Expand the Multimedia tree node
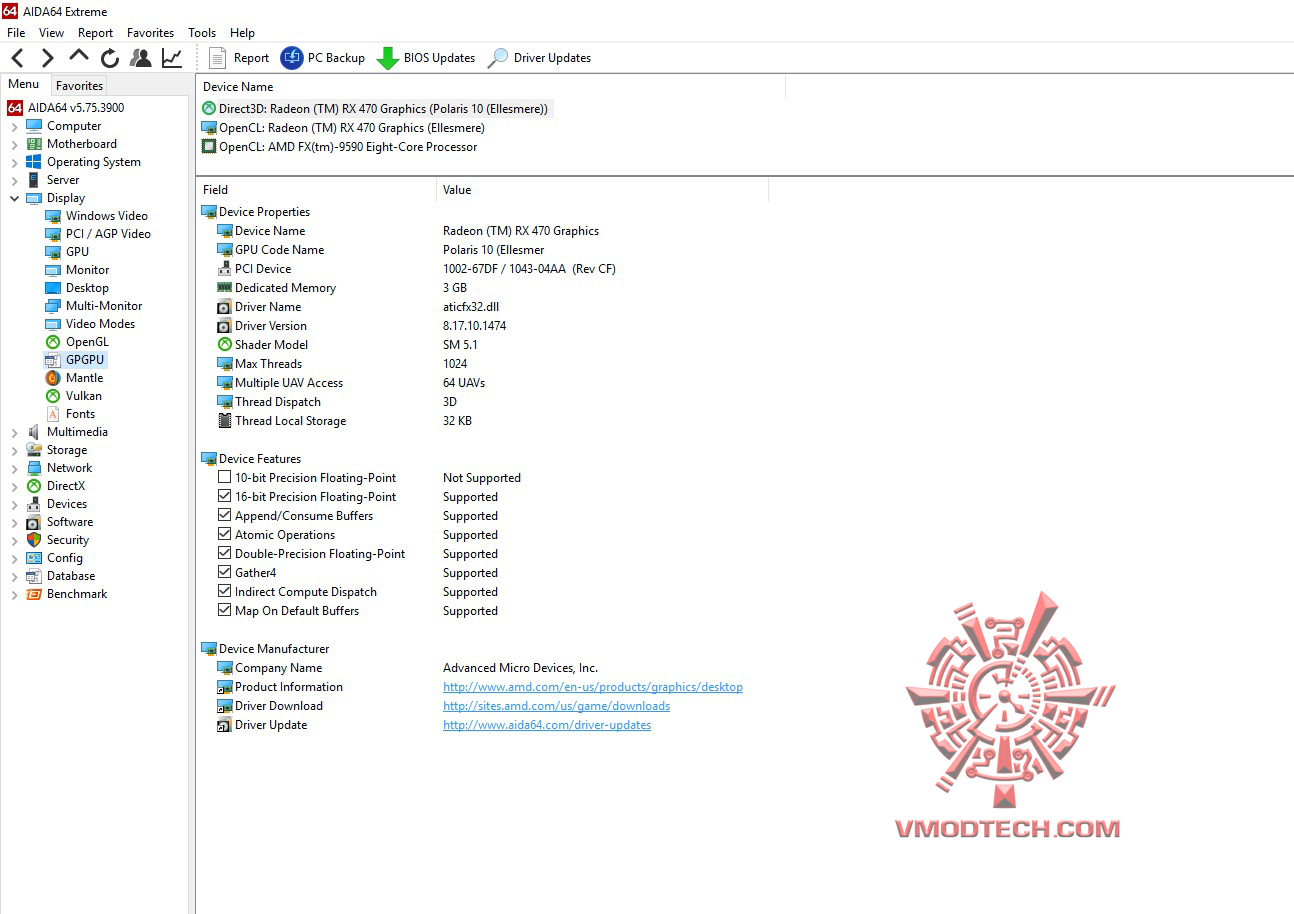The image size is (1294, 914). point(14,432)
